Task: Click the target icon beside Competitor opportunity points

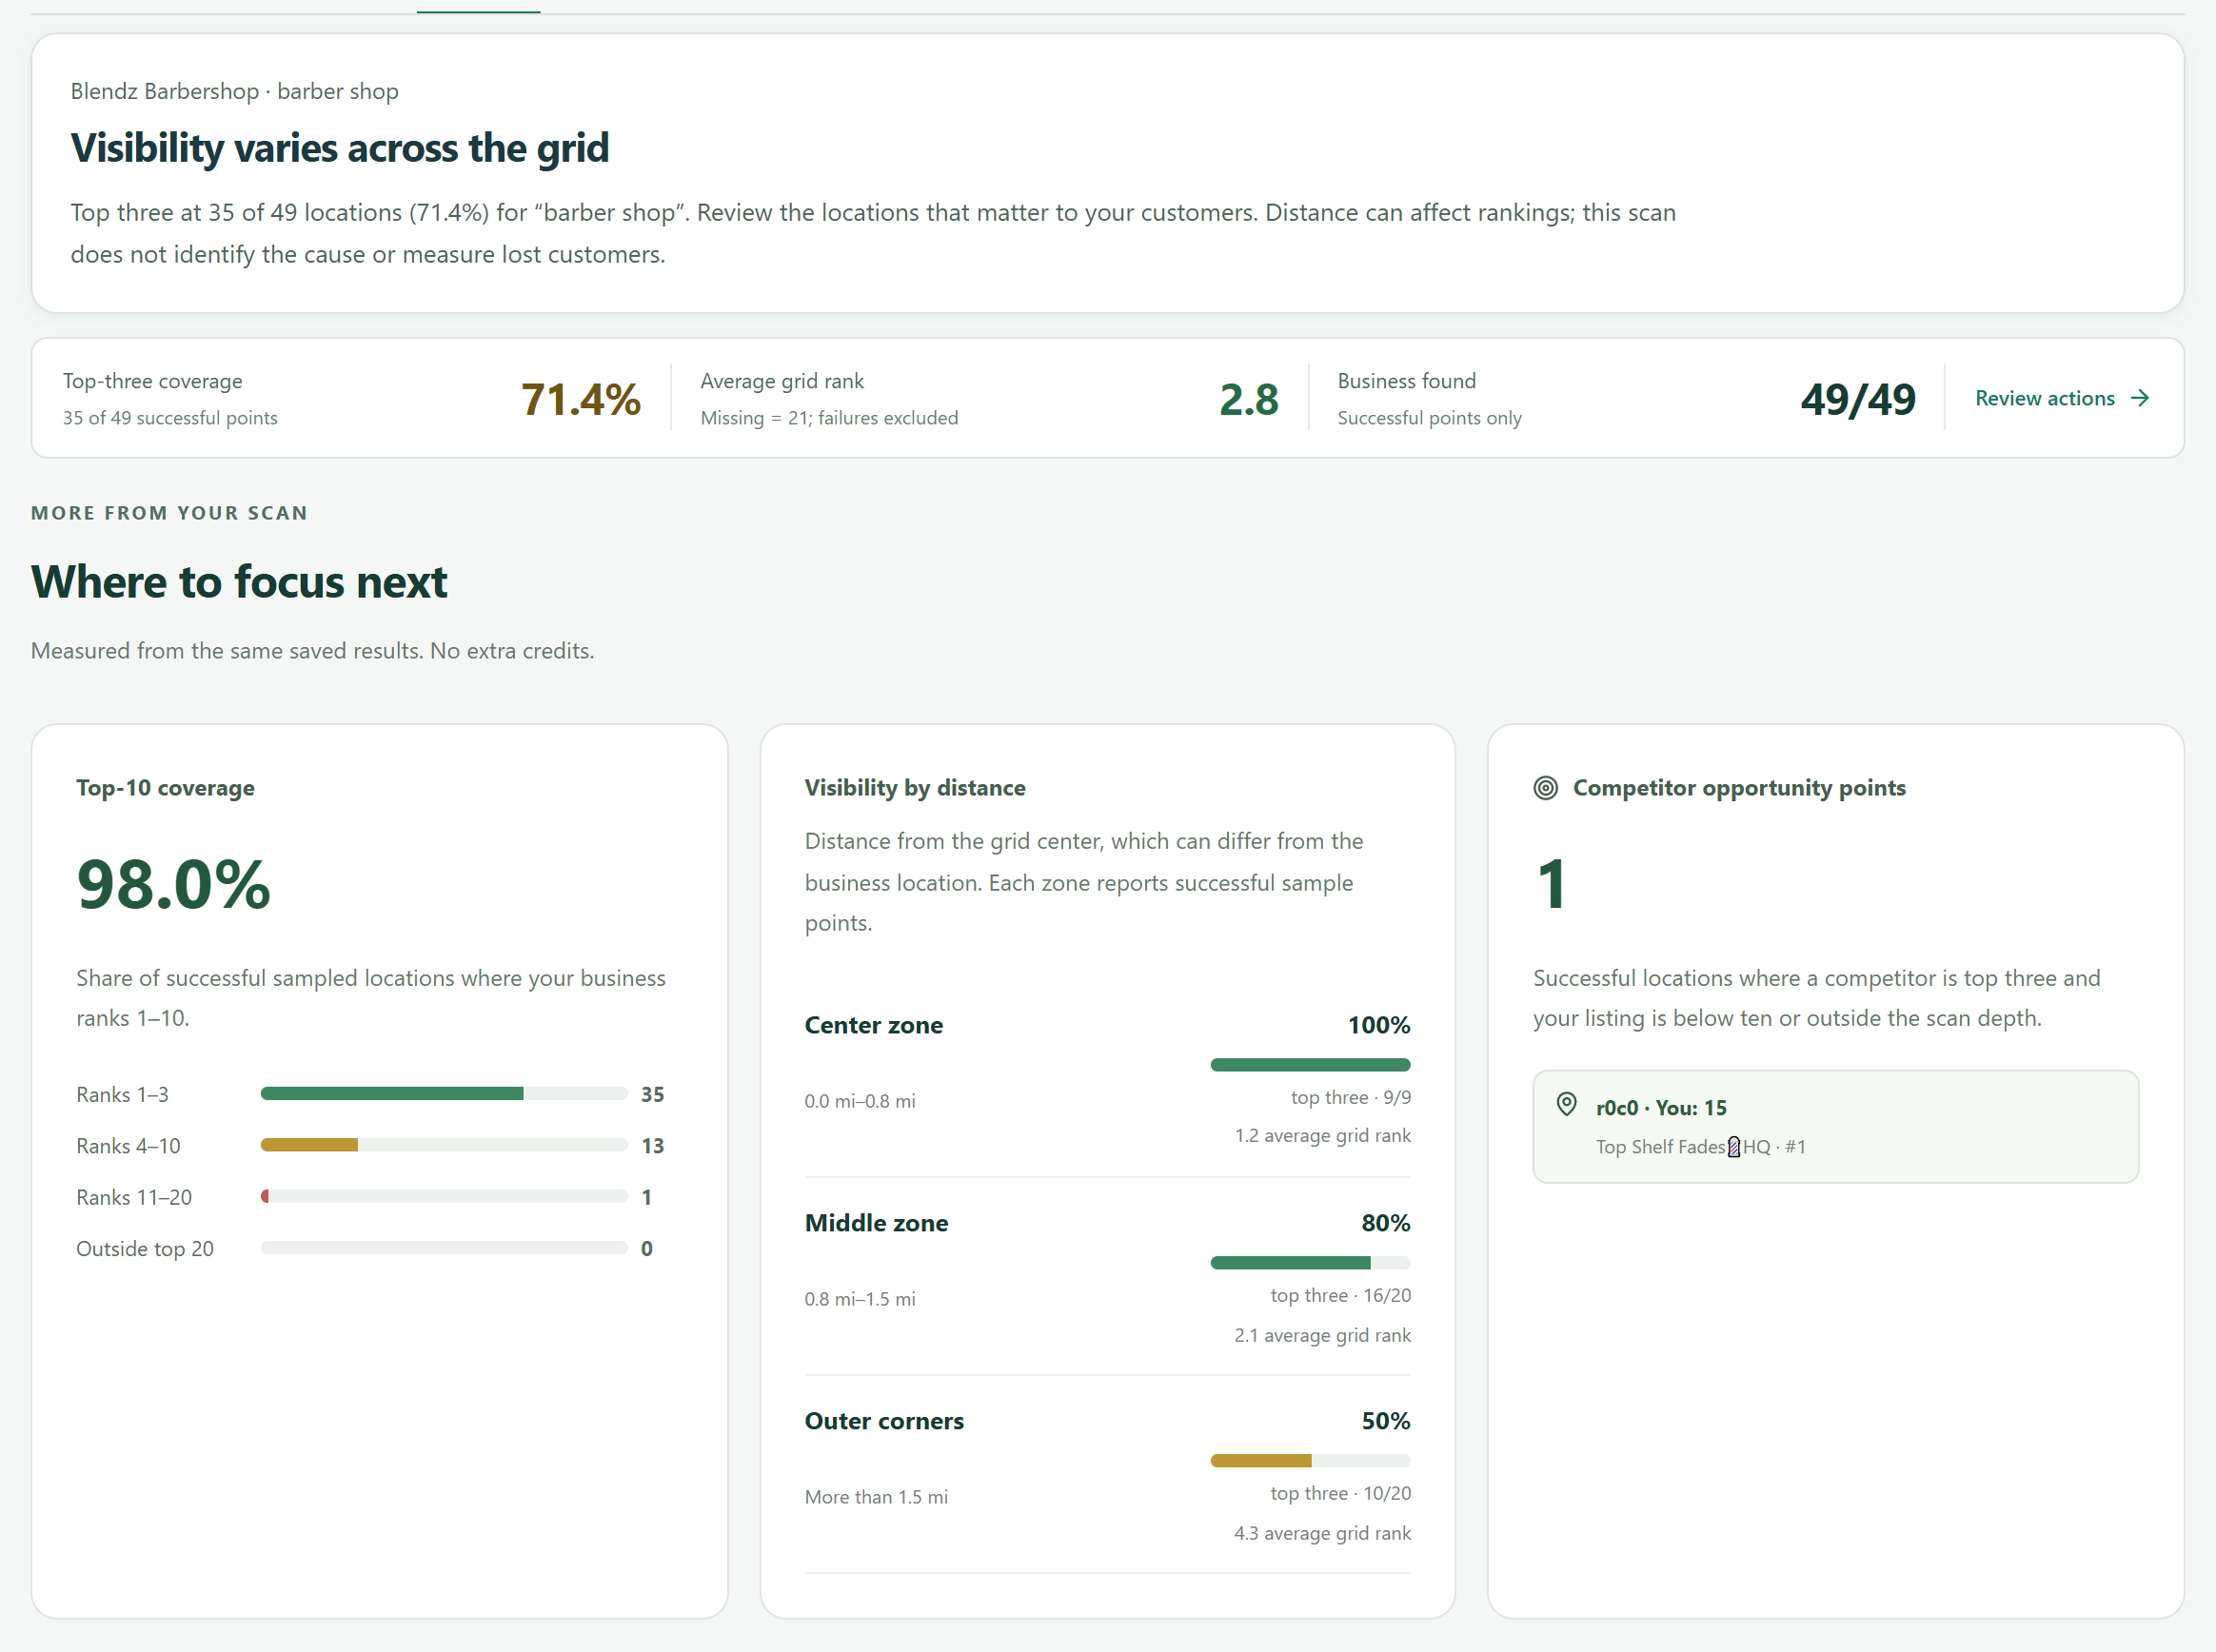Action: (1545, 788)
